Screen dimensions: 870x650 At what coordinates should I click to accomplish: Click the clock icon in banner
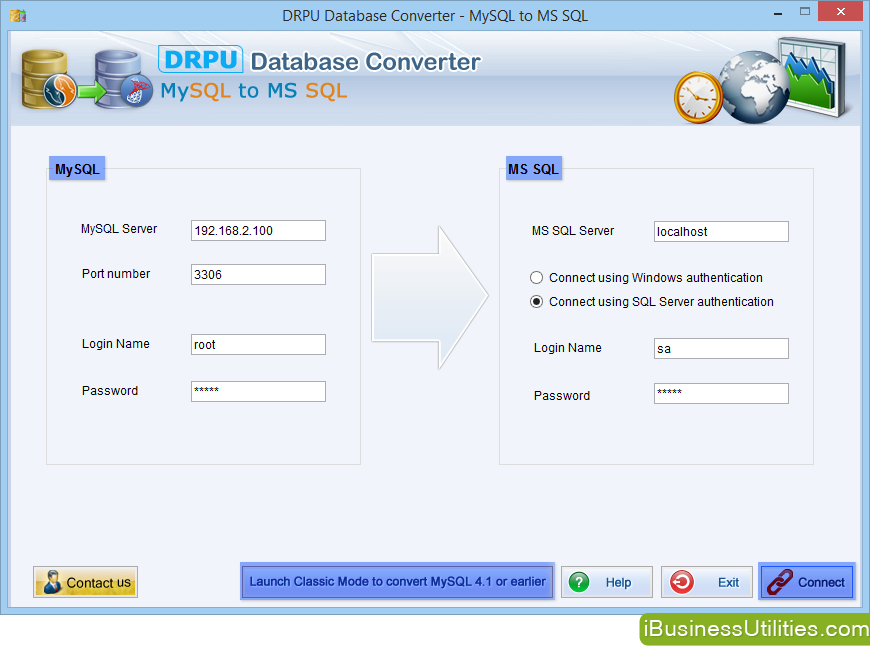[698, 97]
